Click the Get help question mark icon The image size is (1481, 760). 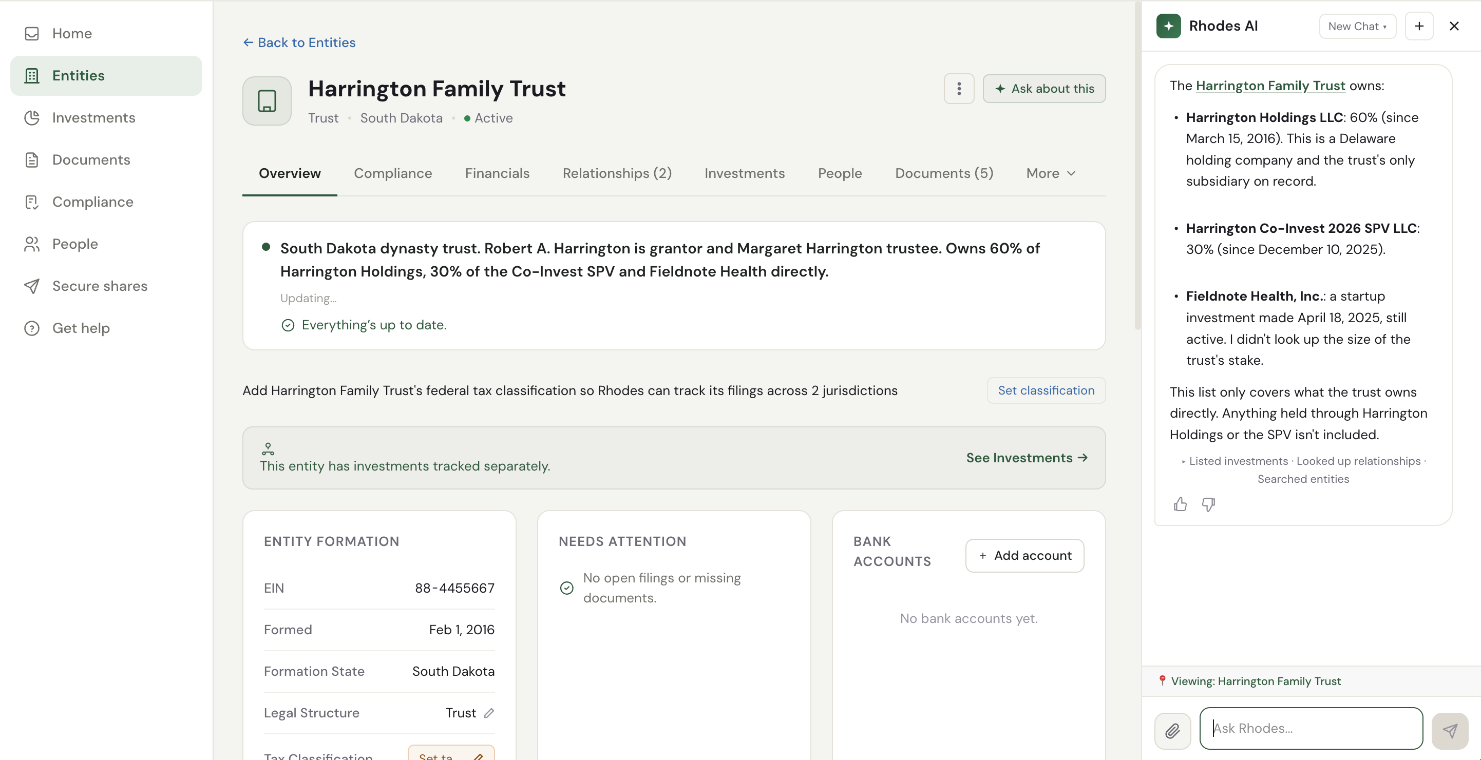pyautogui.click(x=32, y=327)
